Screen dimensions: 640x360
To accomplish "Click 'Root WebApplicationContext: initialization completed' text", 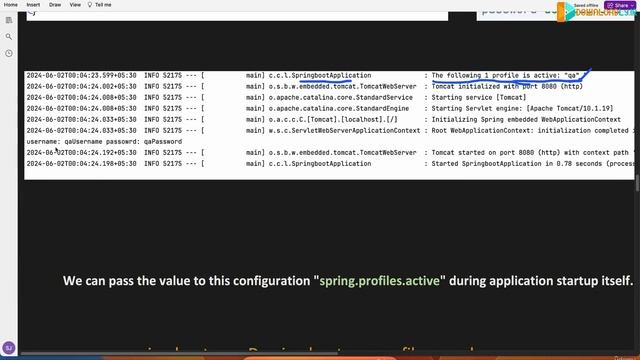I will pos(529,131).
